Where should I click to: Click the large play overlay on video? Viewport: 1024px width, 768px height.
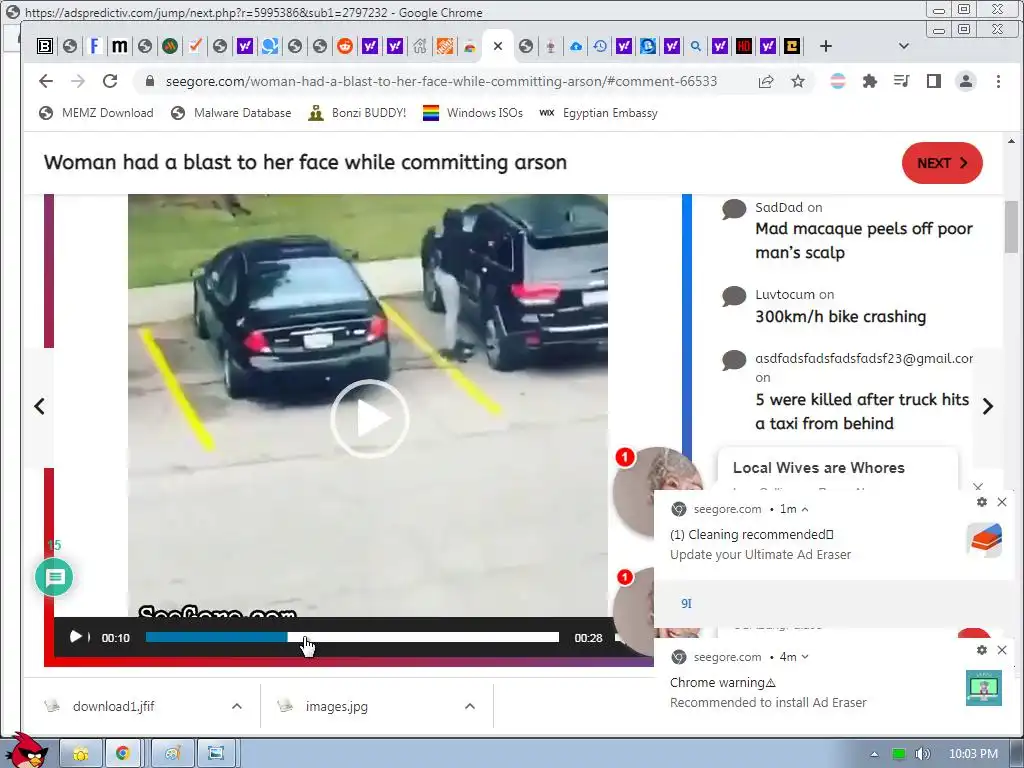point(370,419)
